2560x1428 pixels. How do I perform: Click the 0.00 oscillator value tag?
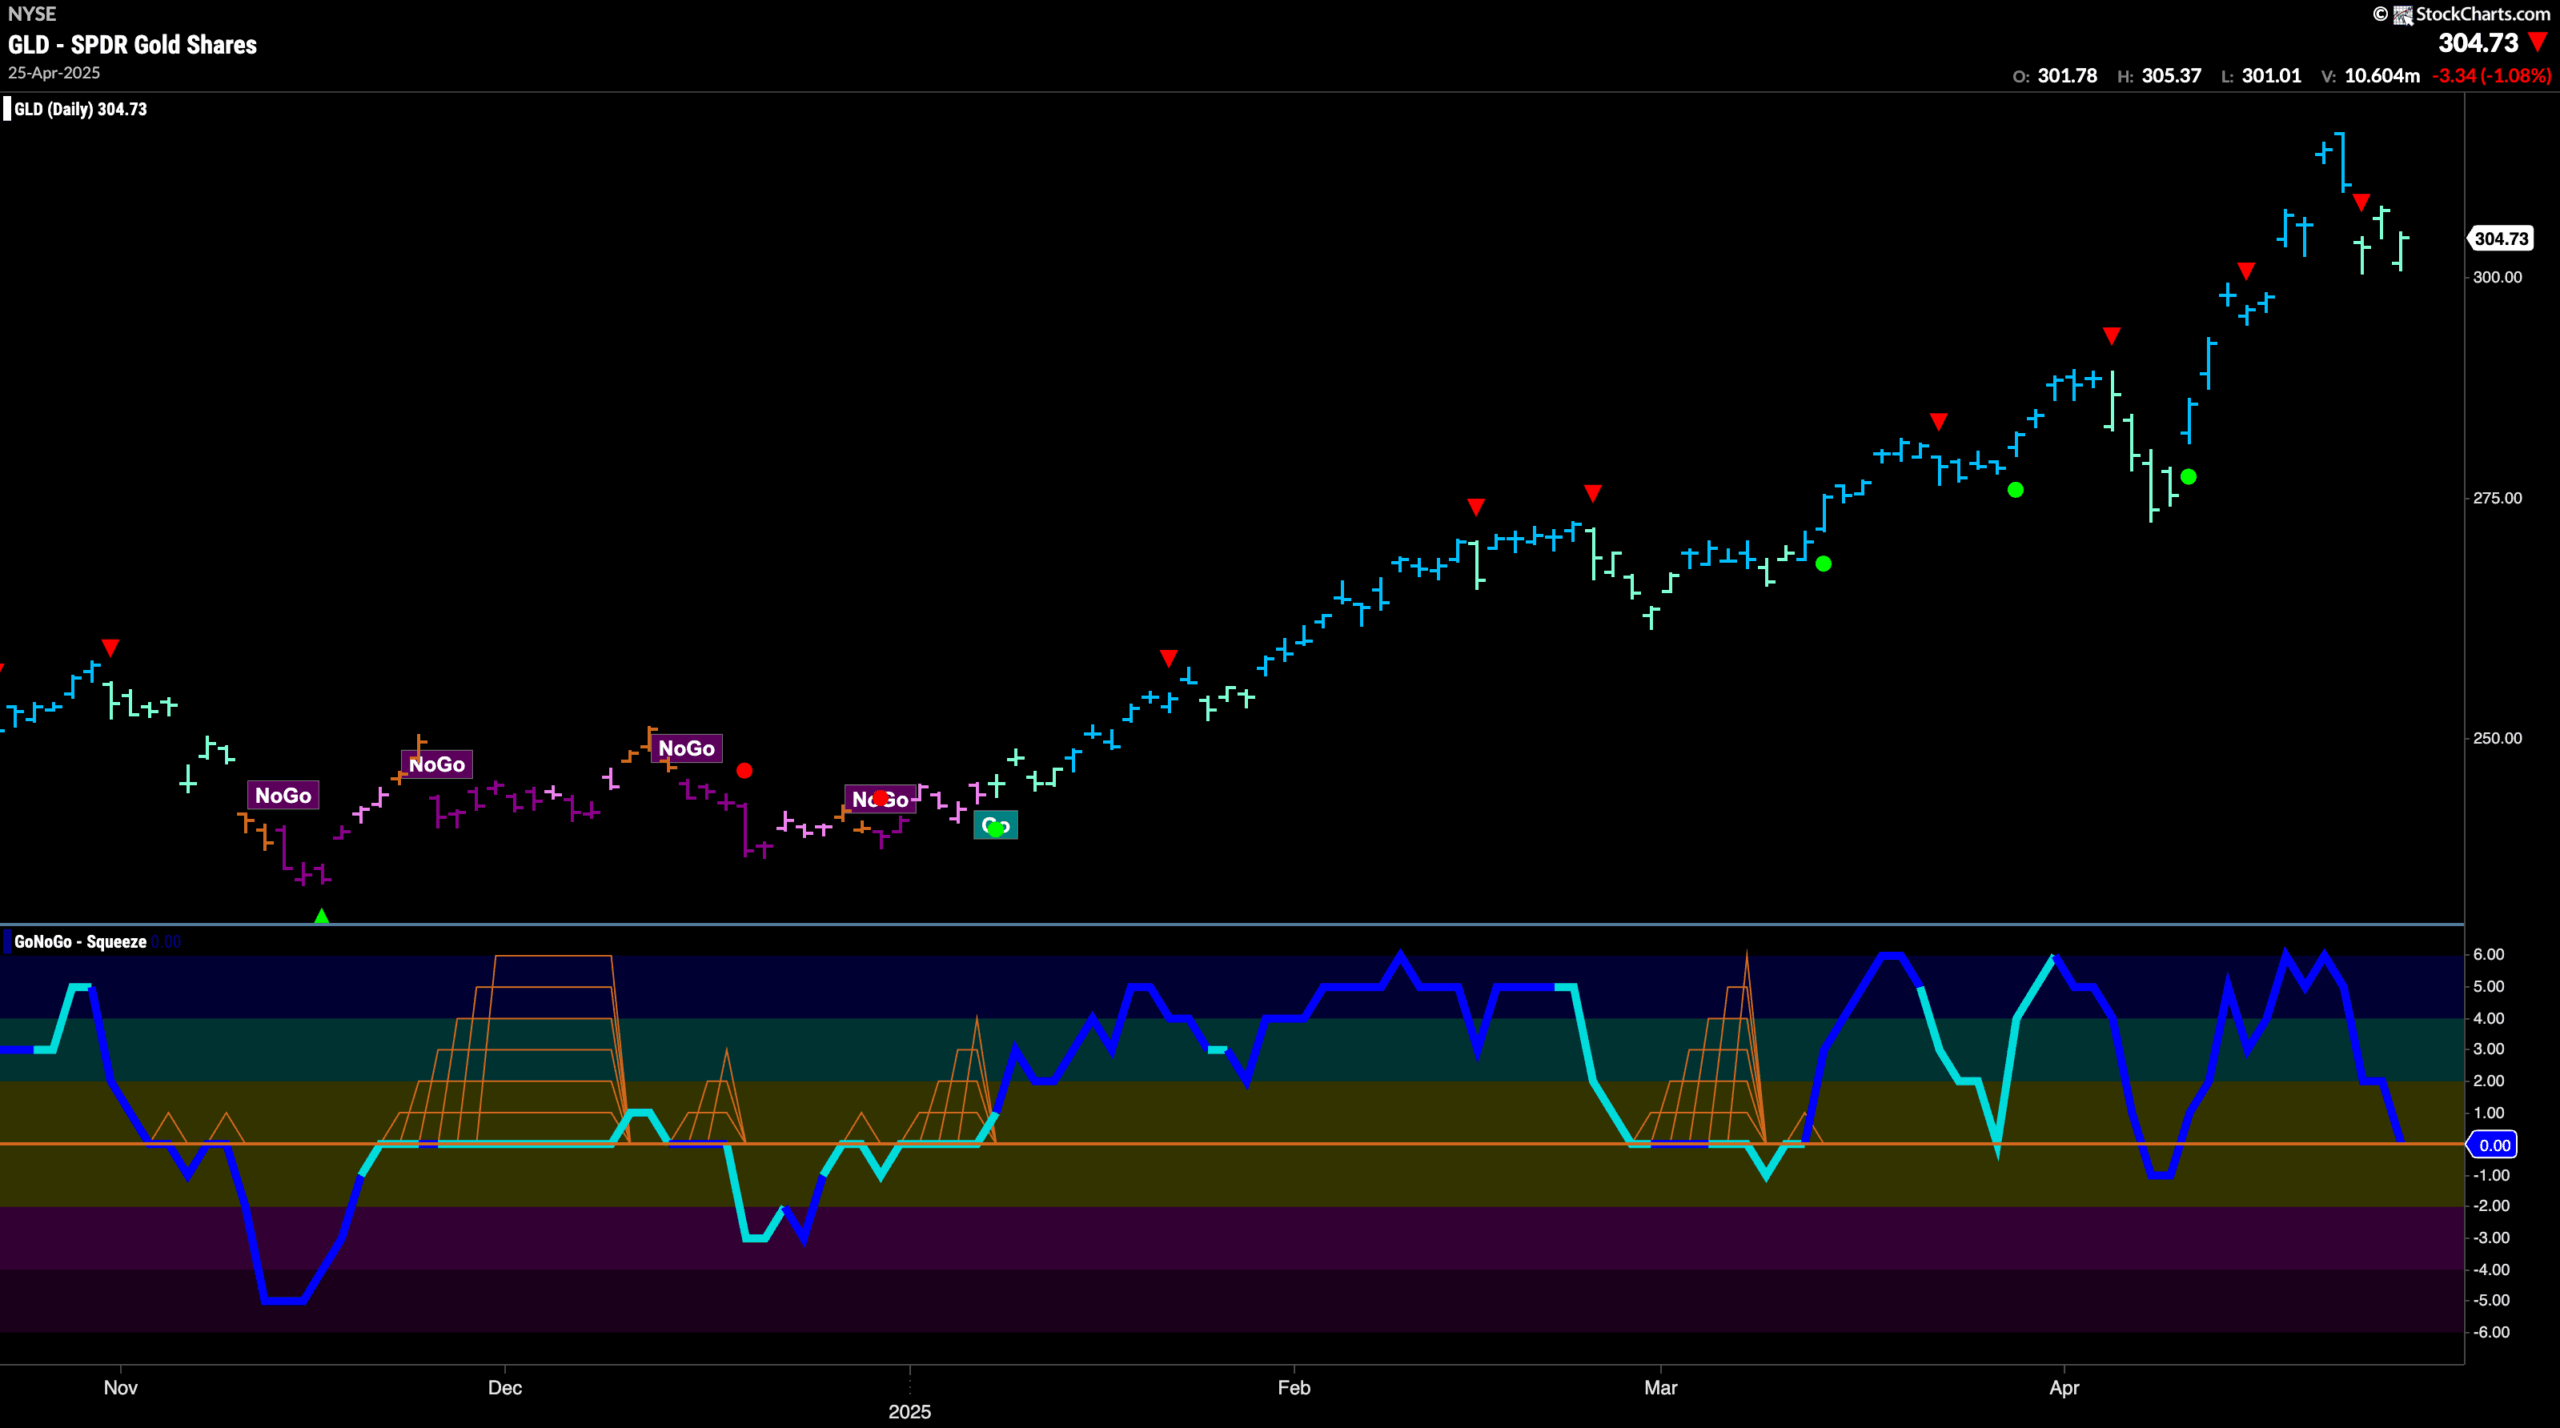2494,1145
